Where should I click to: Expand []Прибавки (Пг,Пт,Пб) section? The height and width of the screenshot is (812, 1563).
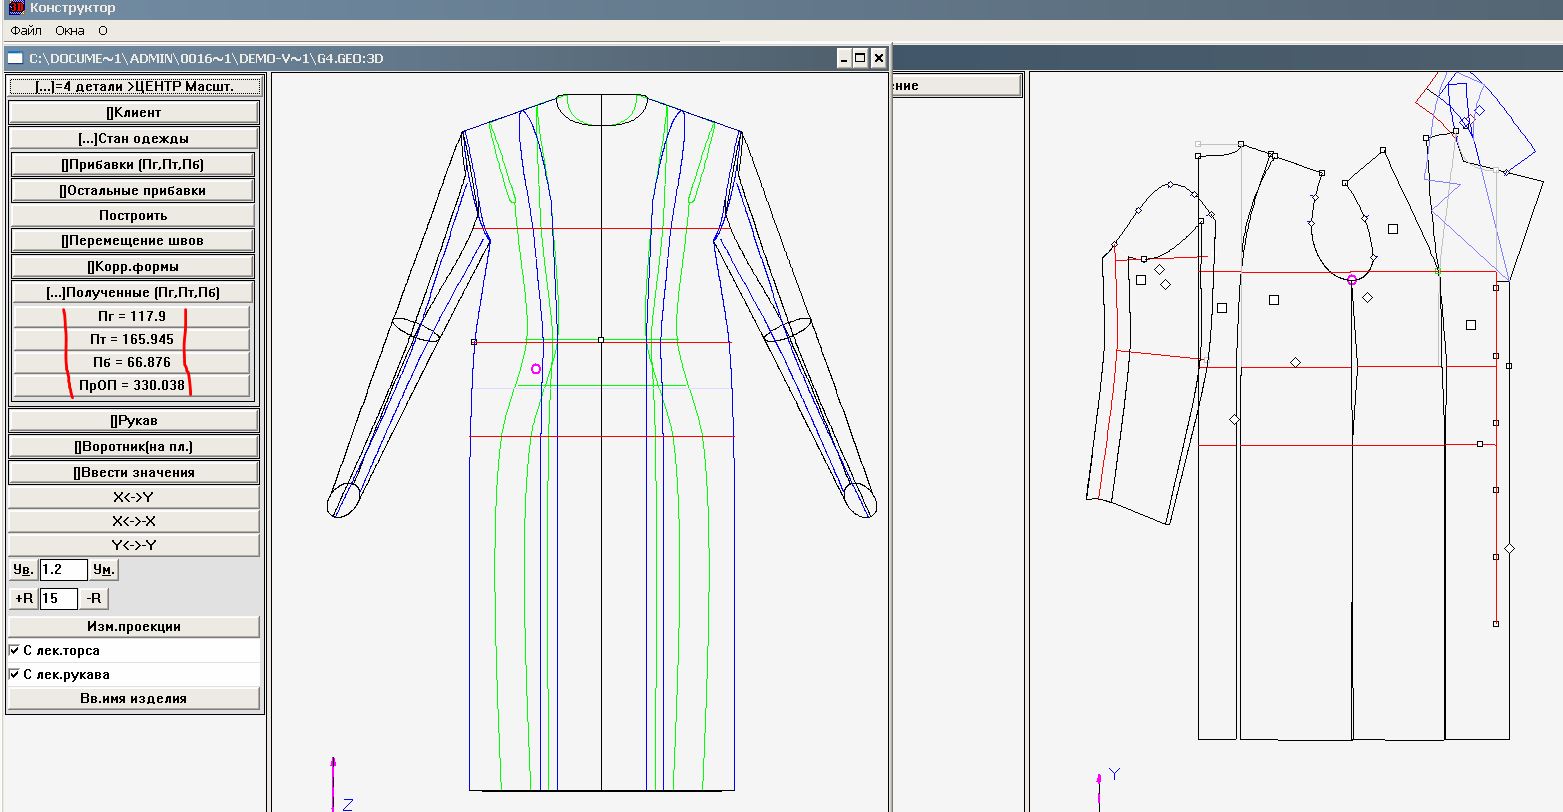coord(133,164)
